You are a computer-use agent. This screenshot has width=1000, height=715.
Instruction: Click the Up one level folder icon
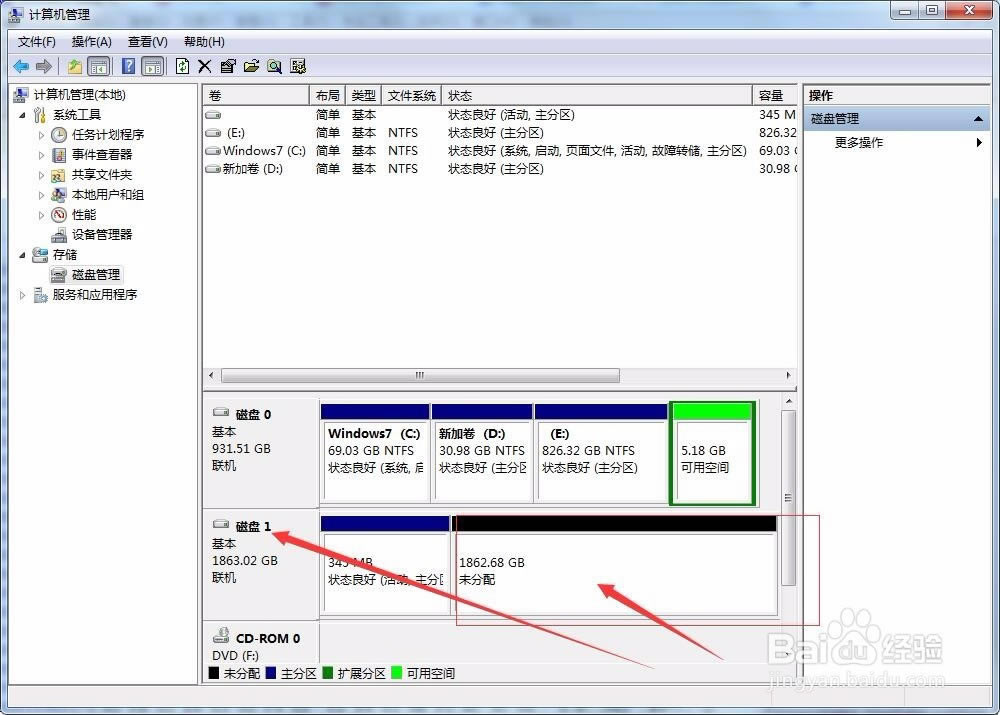(x=75, y=66)
